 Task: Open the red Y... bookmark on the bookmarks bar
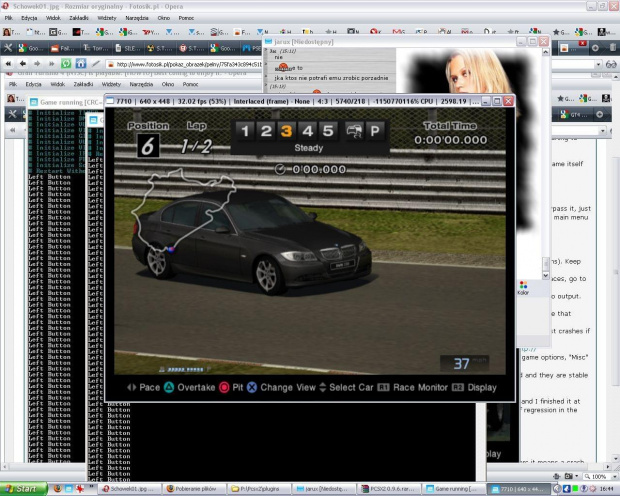coord(150,32)
